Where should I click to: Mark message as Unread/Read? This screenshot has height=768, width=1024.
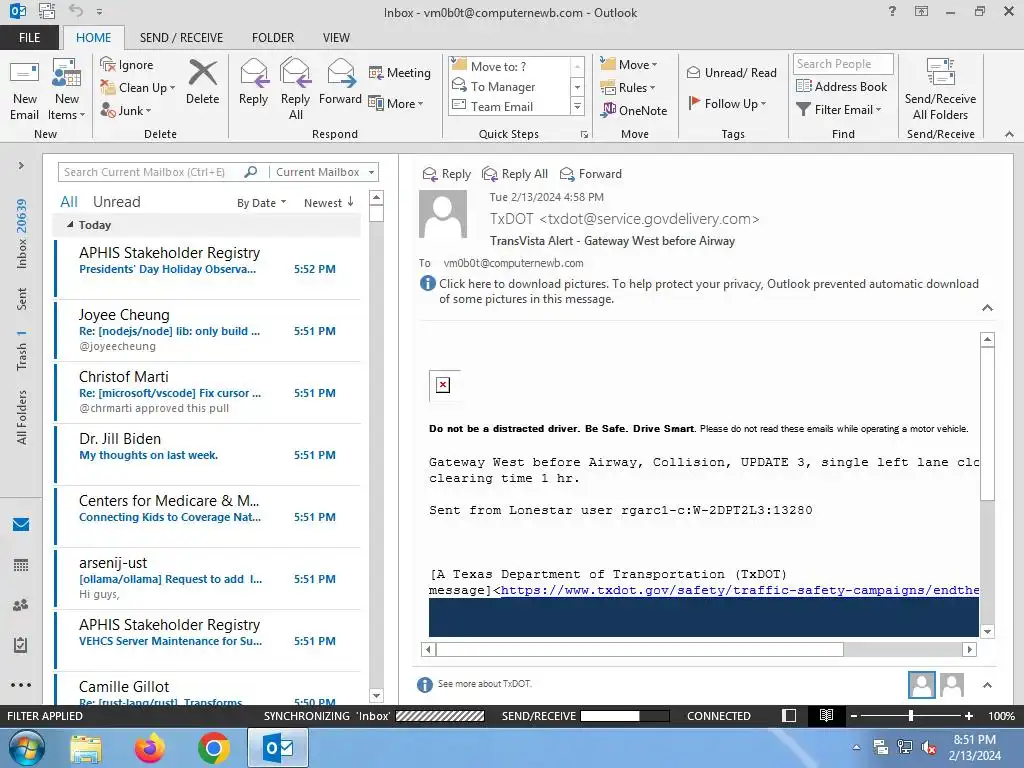(x=731, y=72)
